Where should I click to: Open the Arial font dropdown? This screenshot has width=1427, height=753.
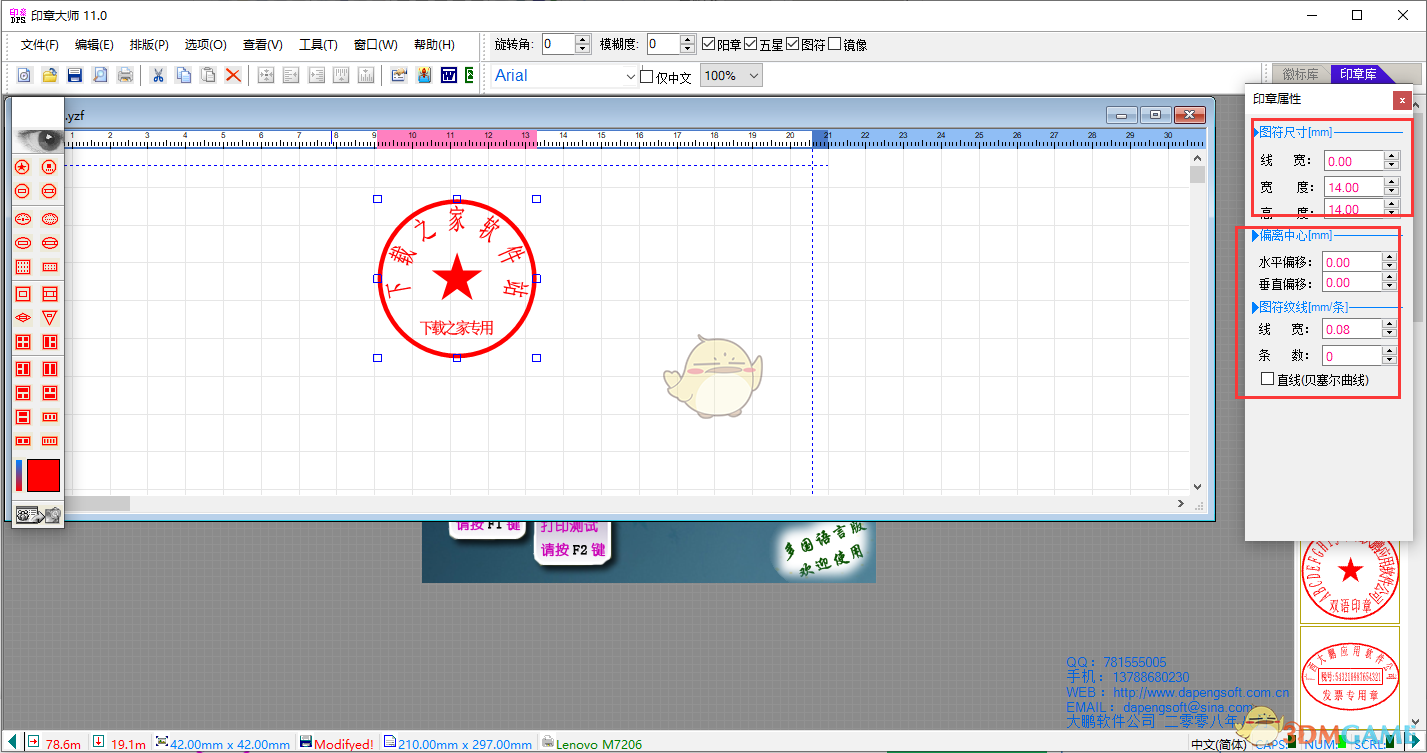point(630,76)
